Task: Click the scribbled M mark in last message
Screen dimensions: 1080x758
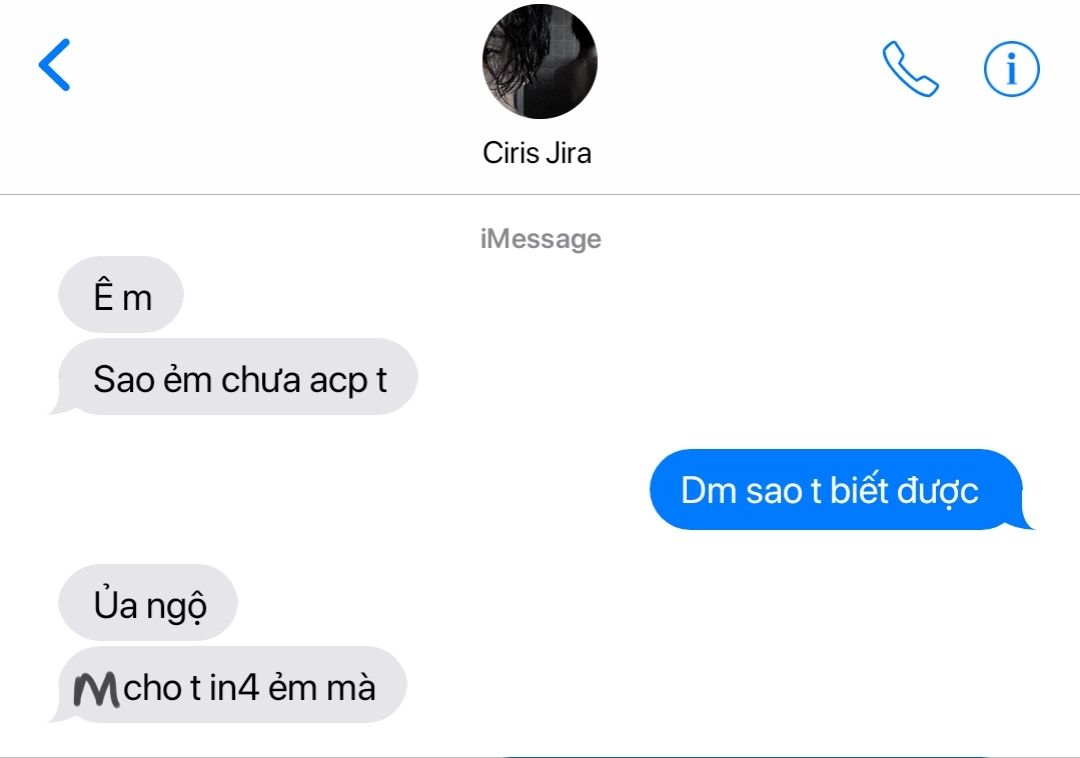Action: tap(96, 689)
